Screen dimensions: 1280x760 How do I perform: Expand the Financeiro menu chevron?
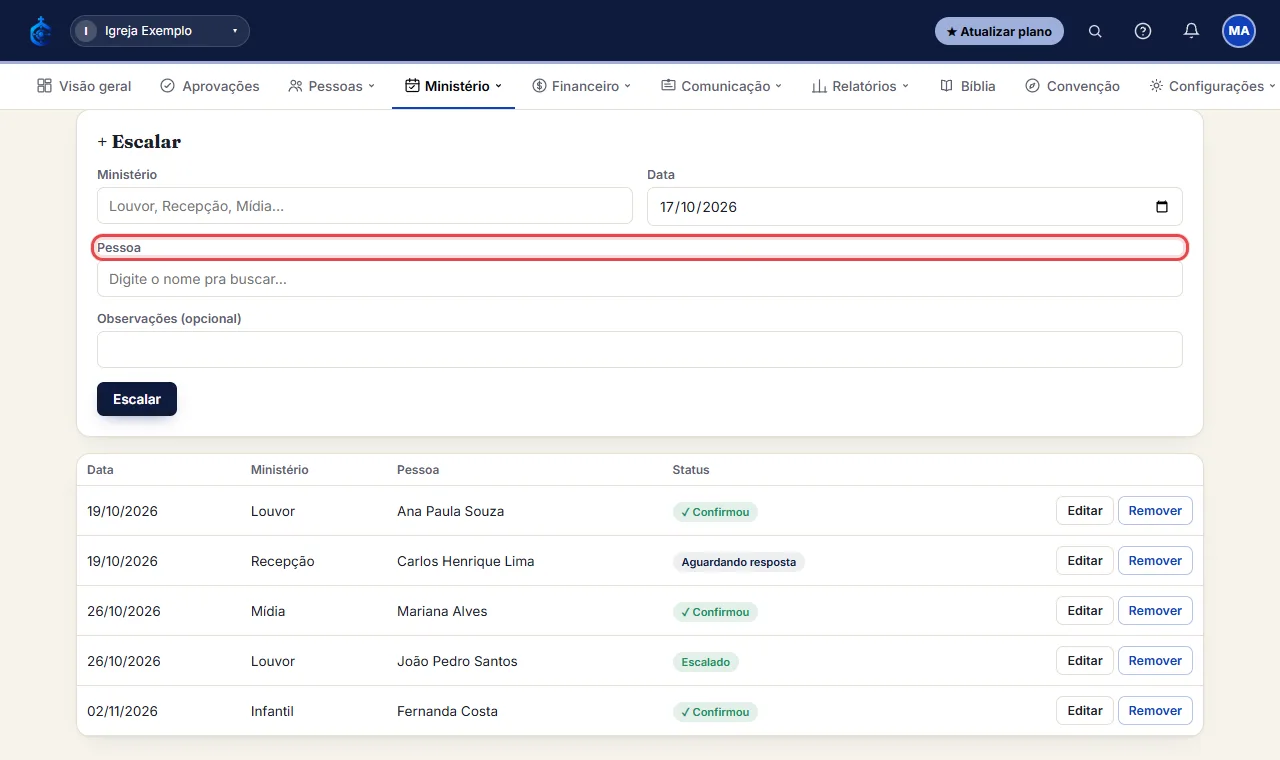click(x=628, y=86)
